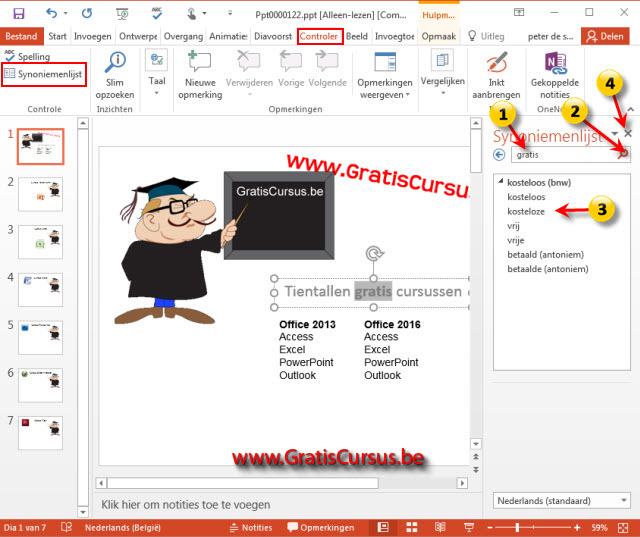Open the ribbon display options icon
640x537 pixels.
point(519,12)
